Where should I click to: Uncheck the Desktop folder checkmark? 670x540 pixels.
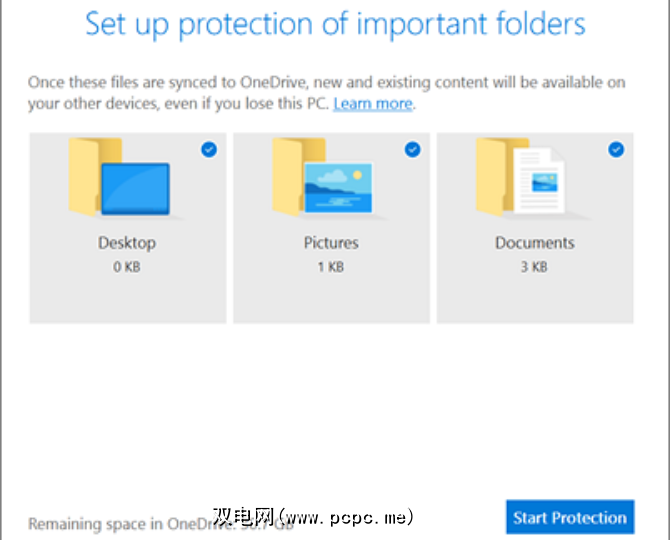[208, 149]
